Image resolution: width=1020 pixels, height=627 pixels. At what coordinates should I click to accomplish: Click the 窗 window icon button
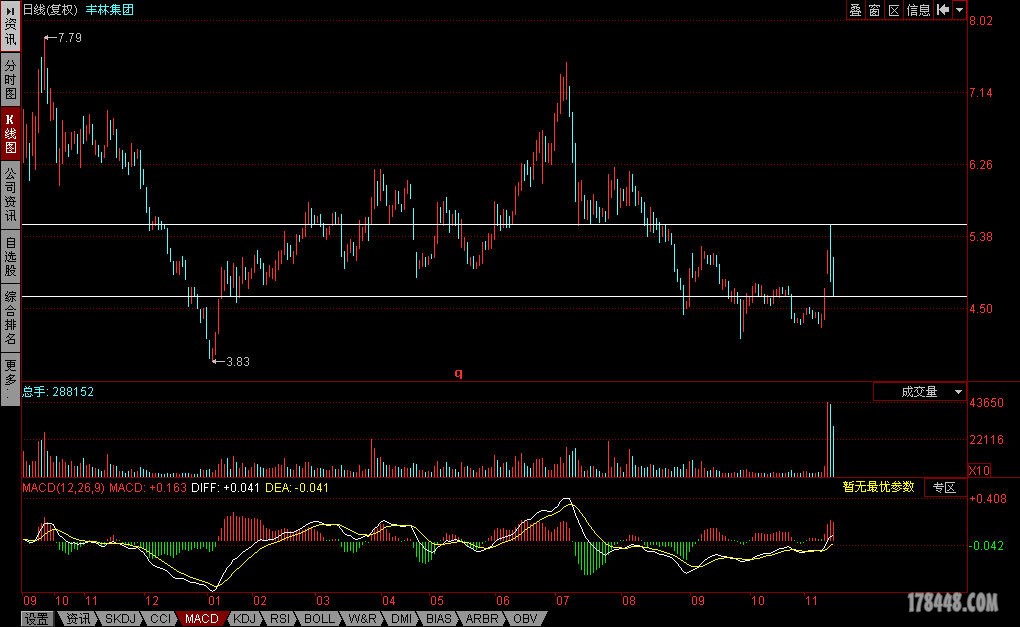coord(875,10)
